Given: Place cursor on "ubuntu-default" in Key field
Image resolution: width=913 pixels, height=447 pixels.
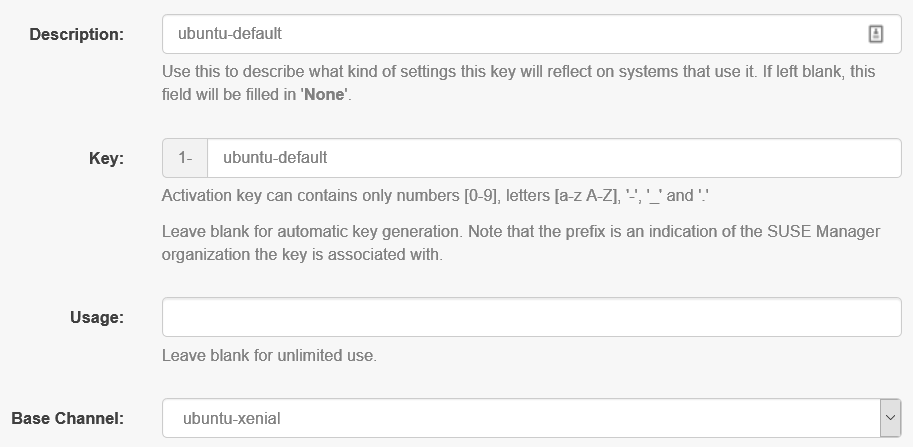Looking at the screenshot, I should [x=275, y=157].
